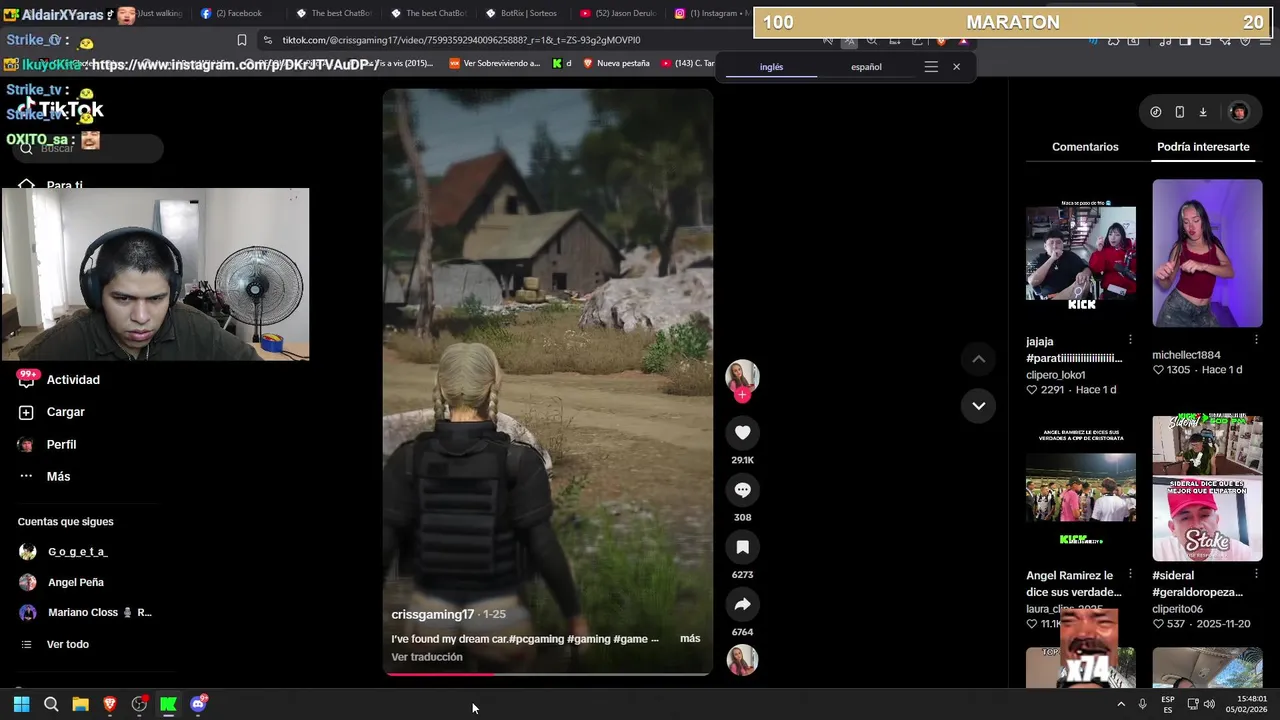Go to next video with down chevron
The height and width of the screenshot is (720, 1280).
(978, 405)
